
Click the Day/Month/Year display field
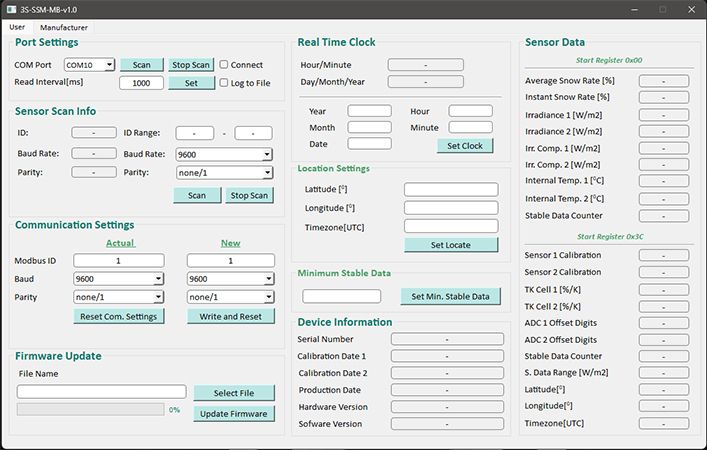pos(425,82)
